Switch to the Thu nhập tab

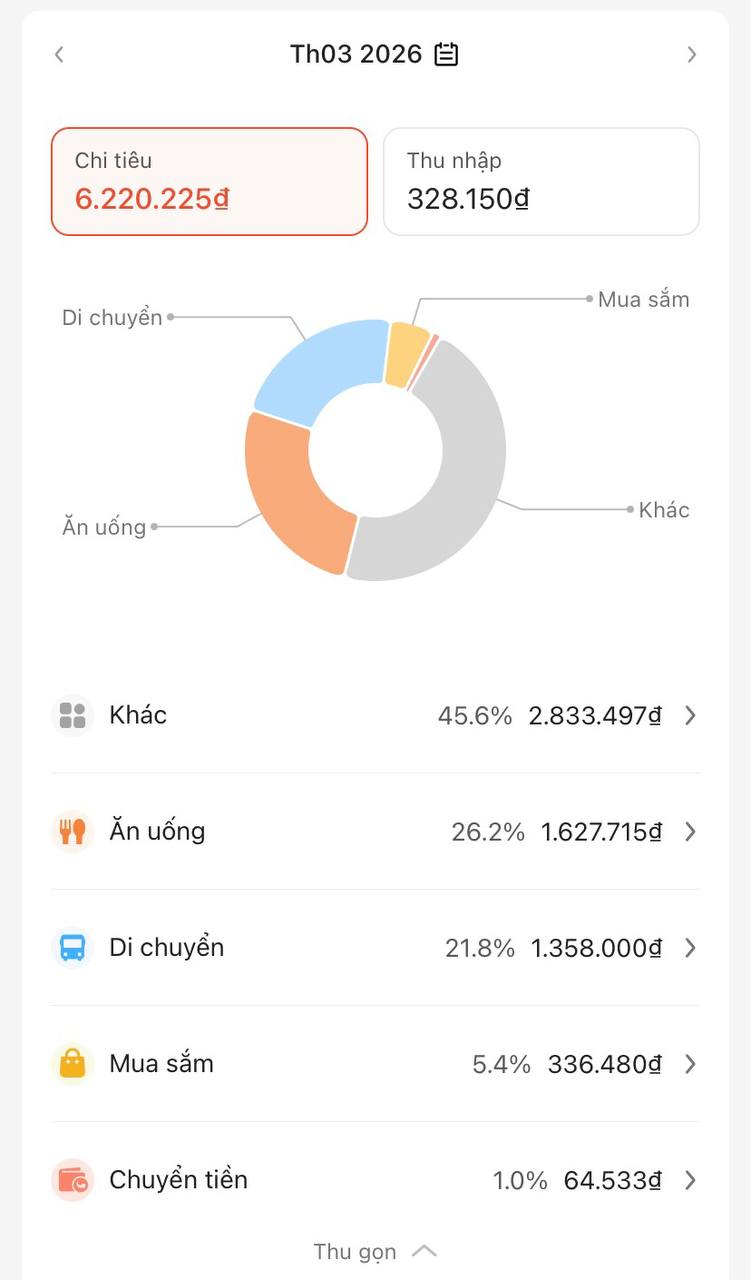(x=541, y=181)
